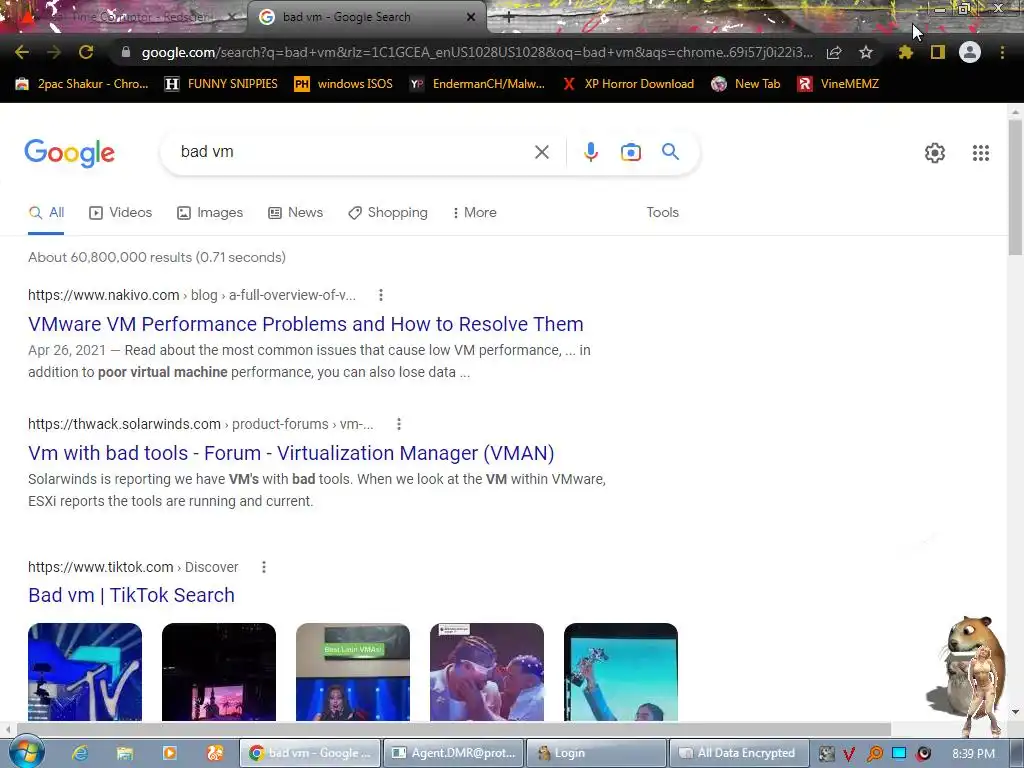
Task: Open the Extensions puzzle icon
Action: coord(905,52)
